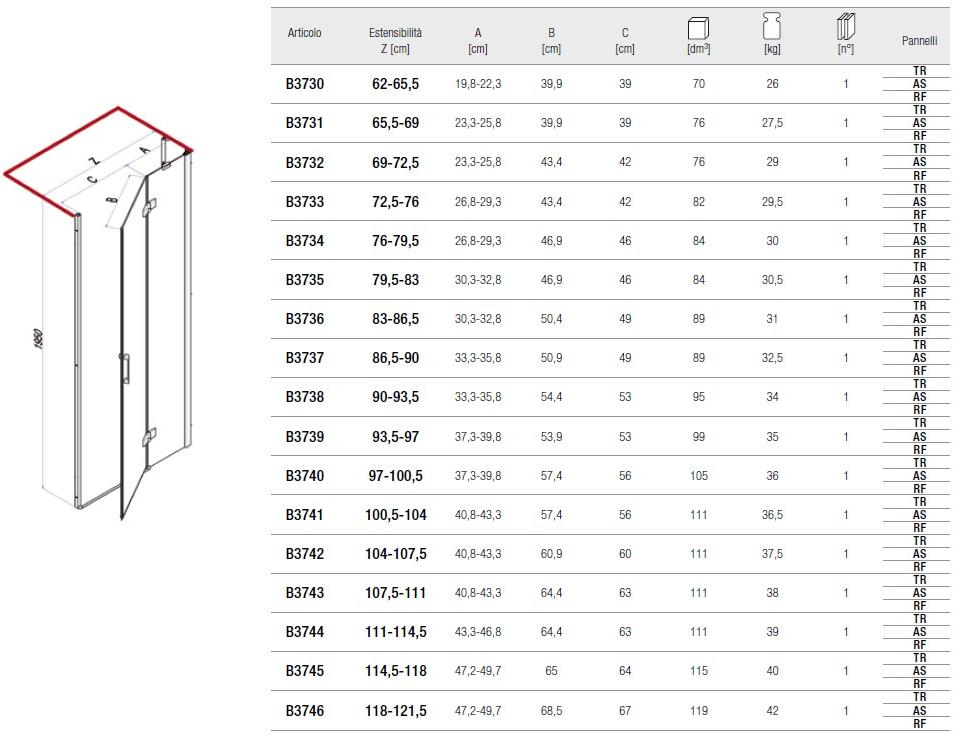955x738 pixels.
Task: Click article B3734 row label
Action: click(x=305, y=241)
